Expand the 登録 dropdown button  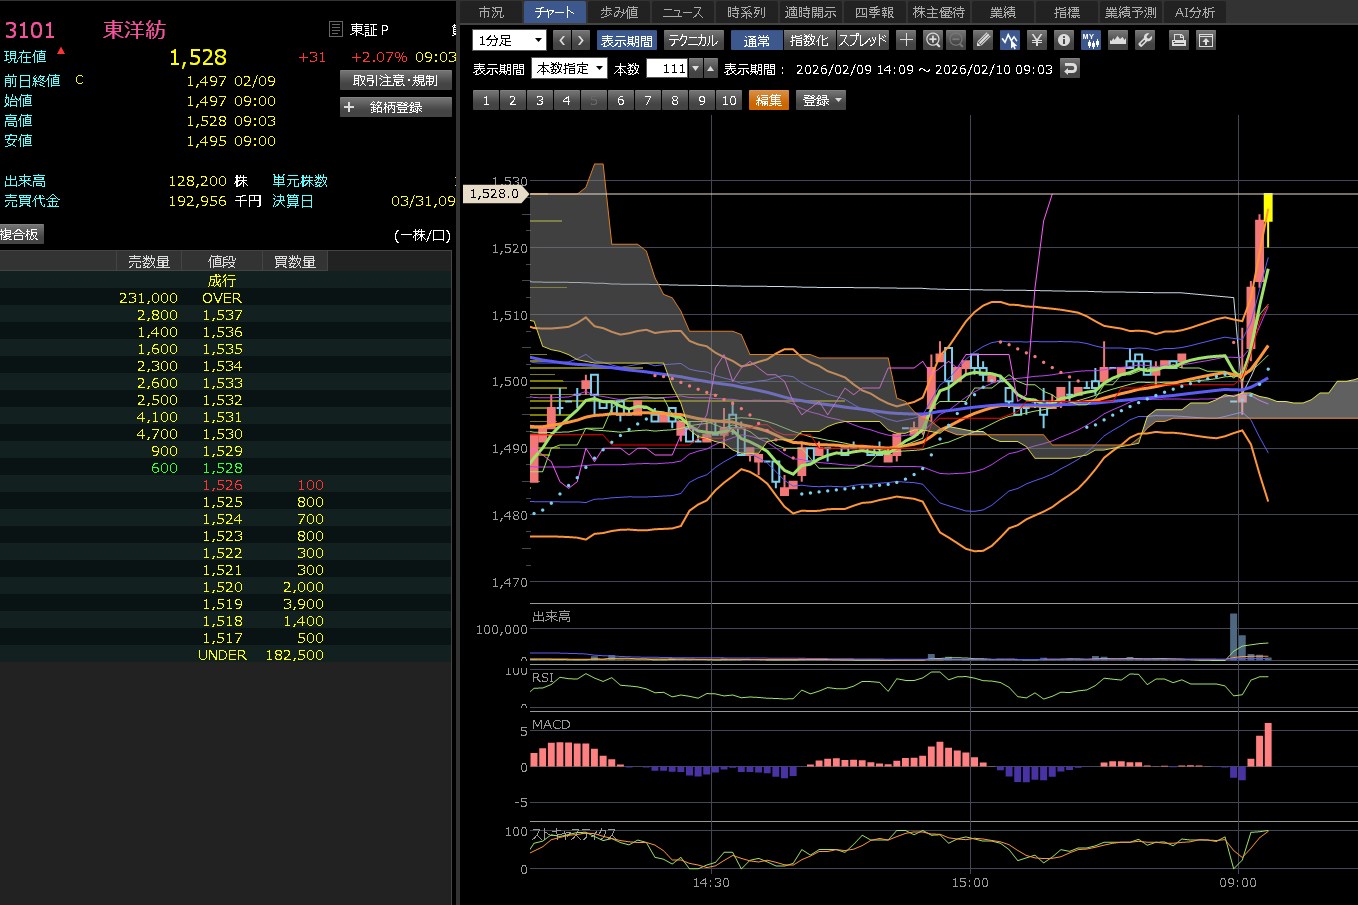[821, 100]
